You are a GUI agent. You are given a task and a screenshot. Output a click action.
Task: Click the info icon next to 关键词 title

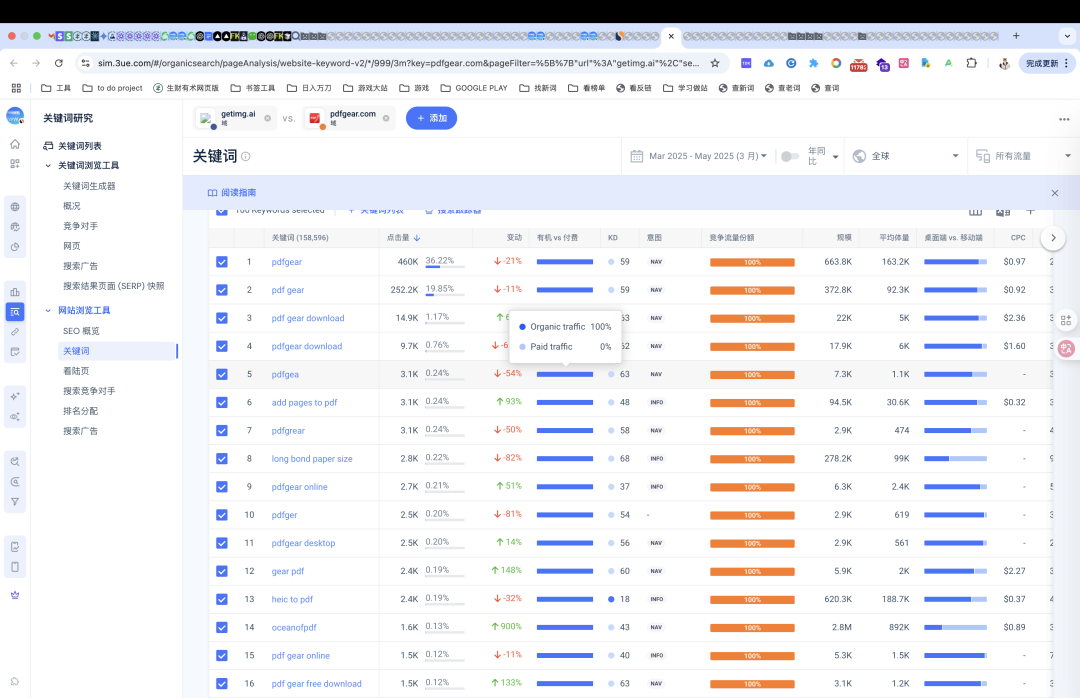pos(246,156)
